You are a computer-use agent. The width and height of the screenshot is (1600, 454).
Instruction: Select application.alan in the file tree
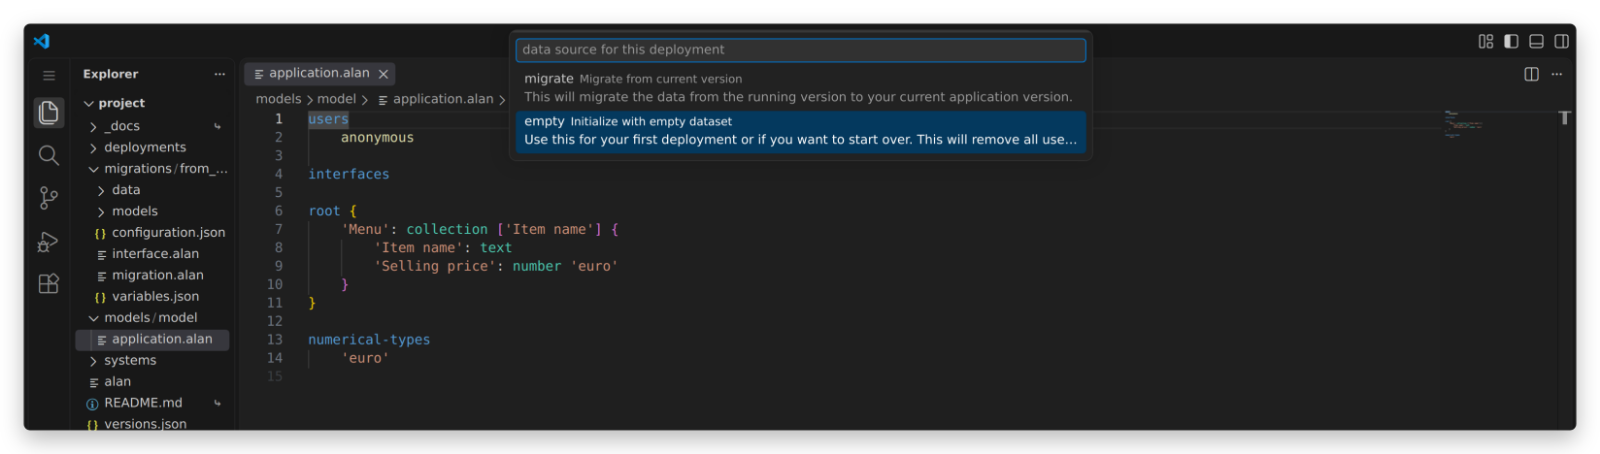point(152,339)
